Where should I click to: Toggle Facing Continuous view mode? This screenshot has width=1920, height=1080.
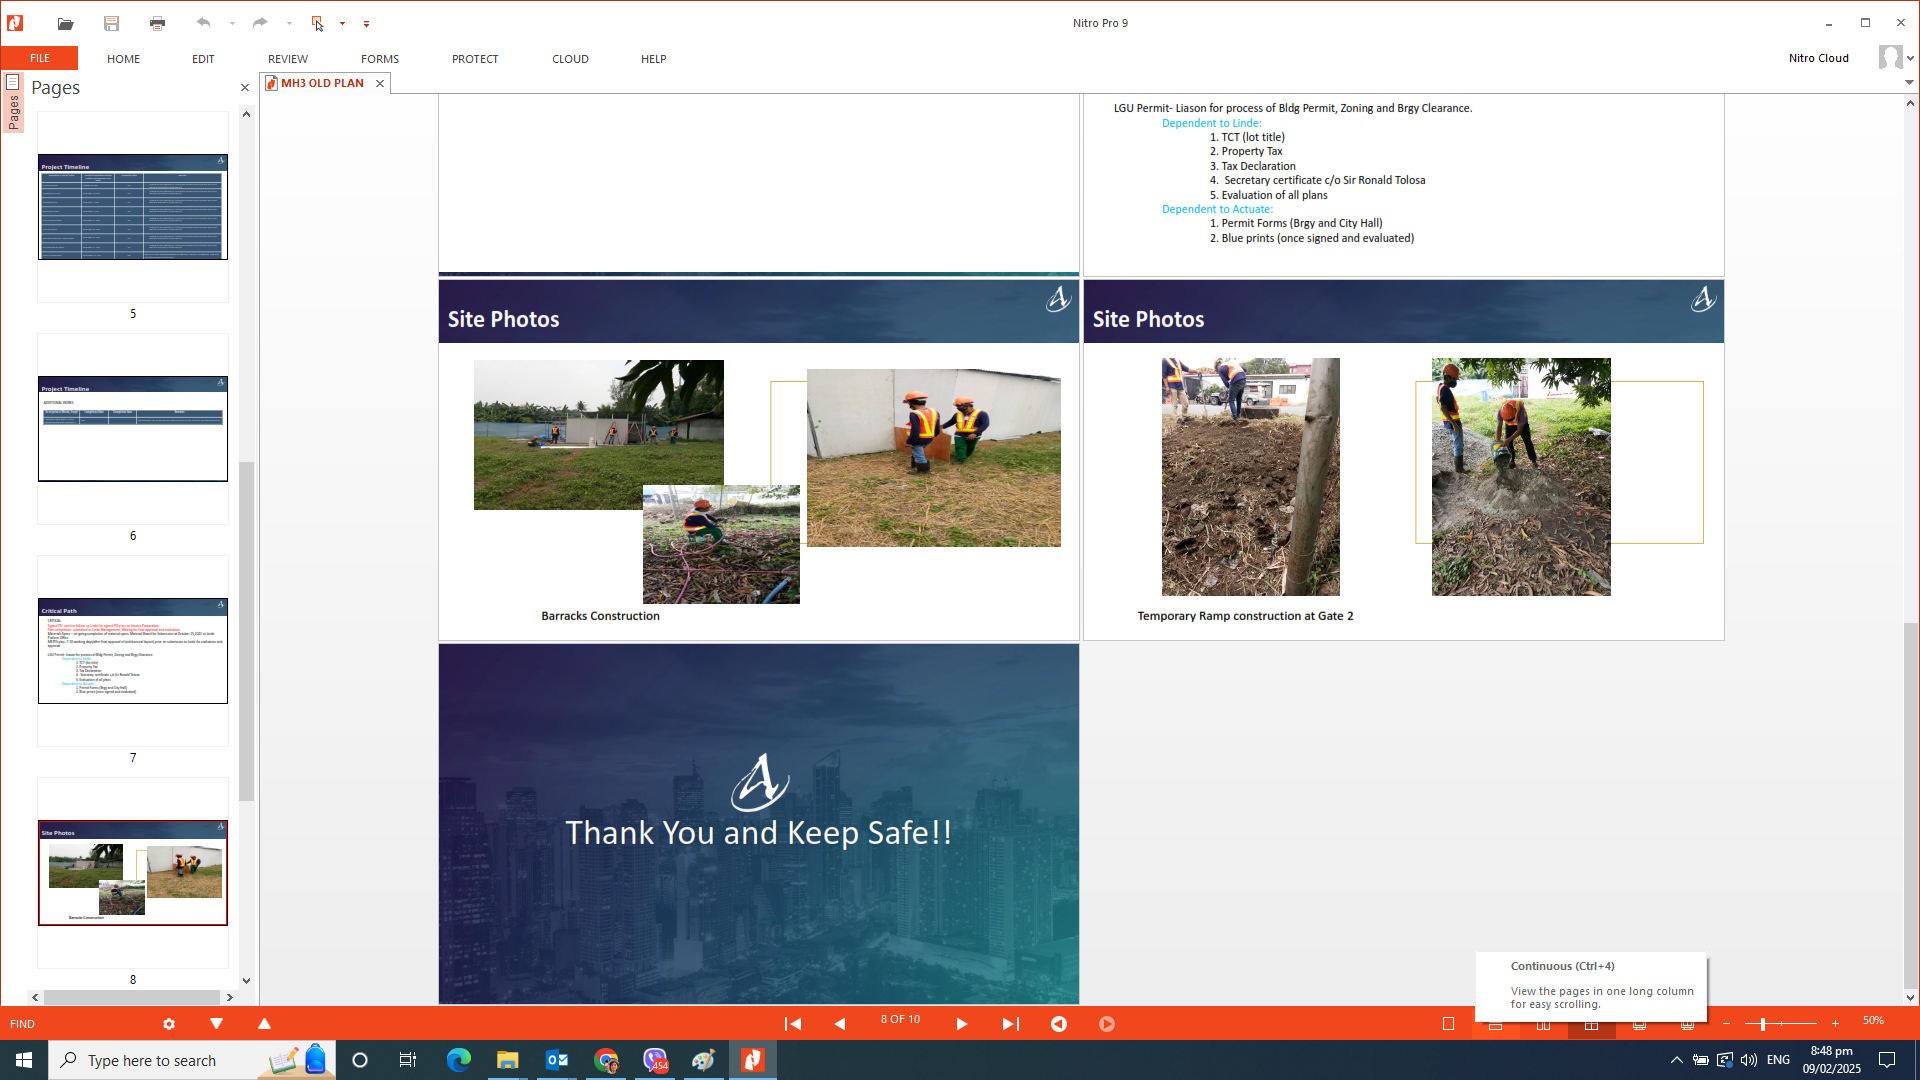pyautogui.click(x=1591, y=1025)
